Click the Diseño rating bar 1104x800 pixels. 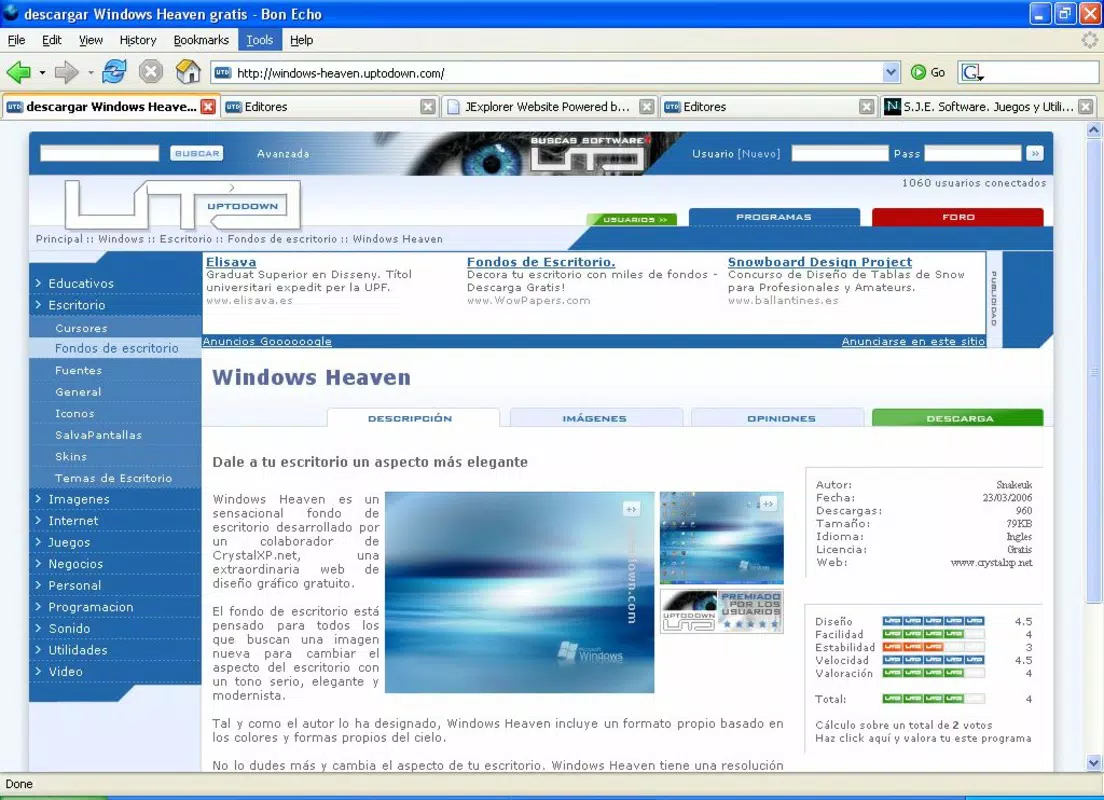pyautogui.click(x=934, y=621)
